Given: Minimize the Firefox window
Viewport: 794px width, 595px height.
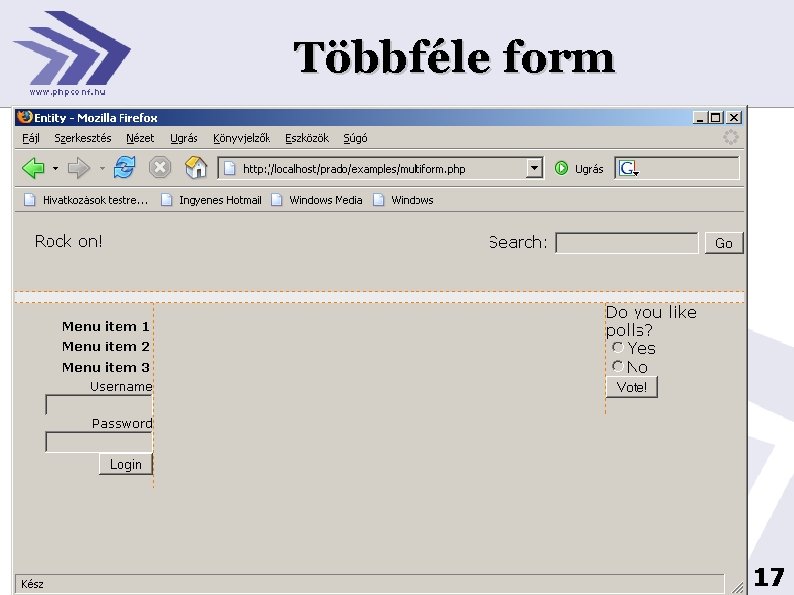Looking at the screenshot, I should click(x=700, y=118).
